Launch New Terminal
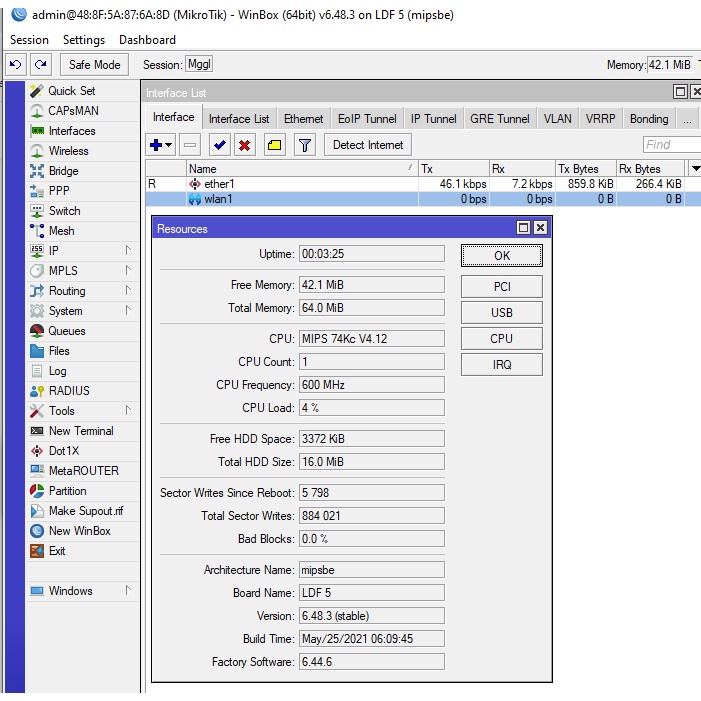The height and width of the screenshot is (701, 701). (83, 431)
